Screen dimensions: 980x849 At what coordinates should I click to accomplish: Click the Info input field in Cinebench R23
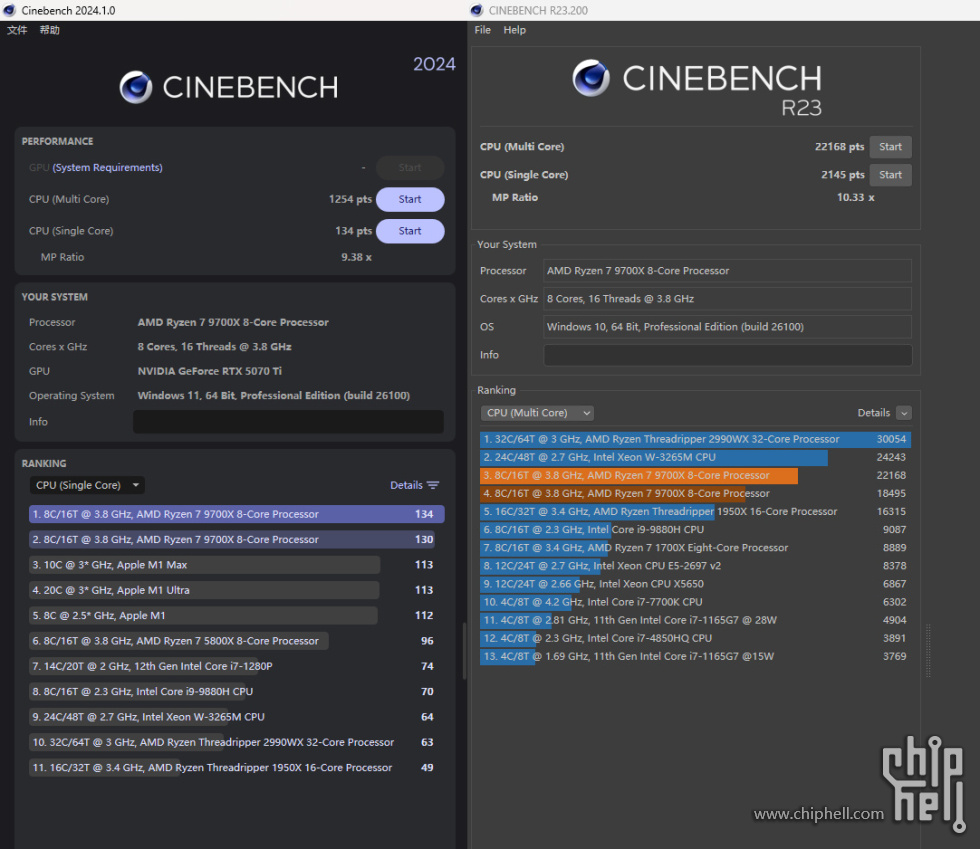(x=728, y=355)
